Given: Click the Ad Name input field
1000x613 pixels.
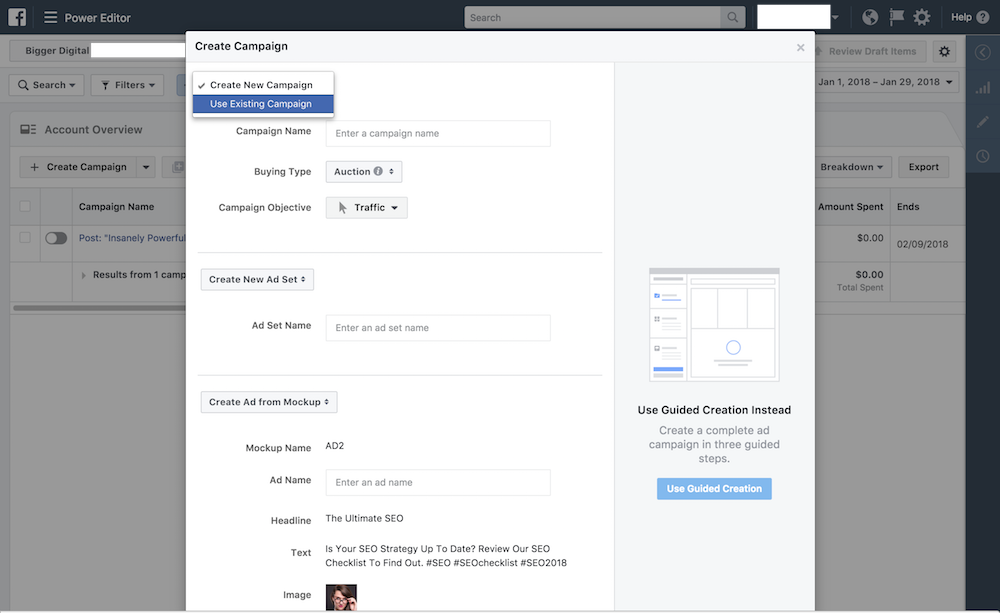Looking at the screenshot, I should click(x=438, y=482).
